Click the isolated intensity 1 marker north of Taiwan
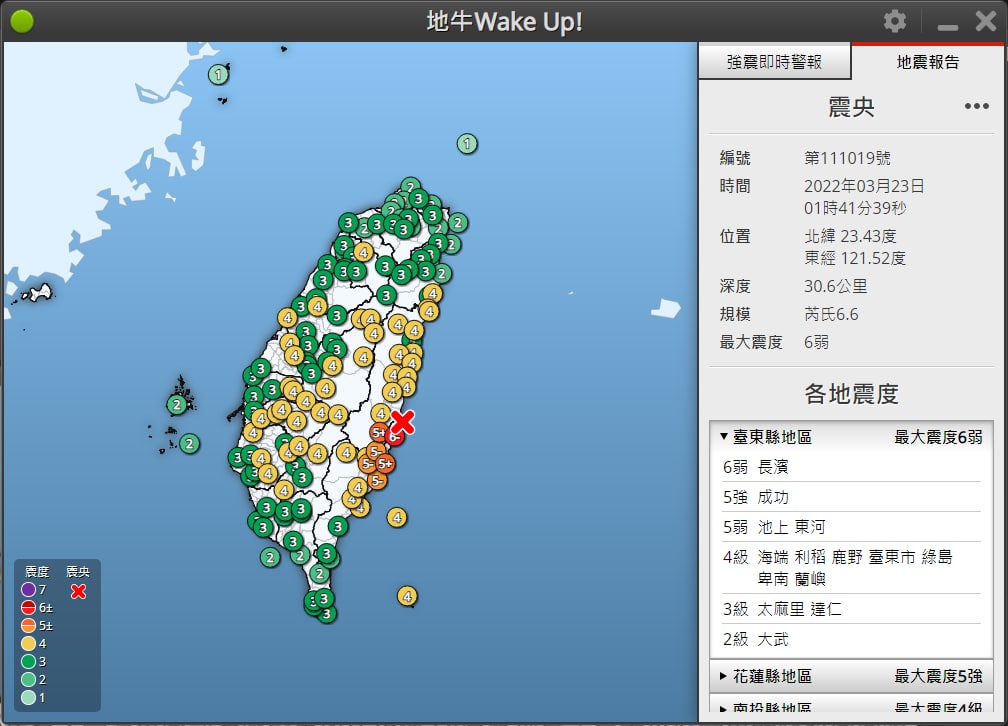The width and height of the screenshot is (1008, 726). point(467,144)
